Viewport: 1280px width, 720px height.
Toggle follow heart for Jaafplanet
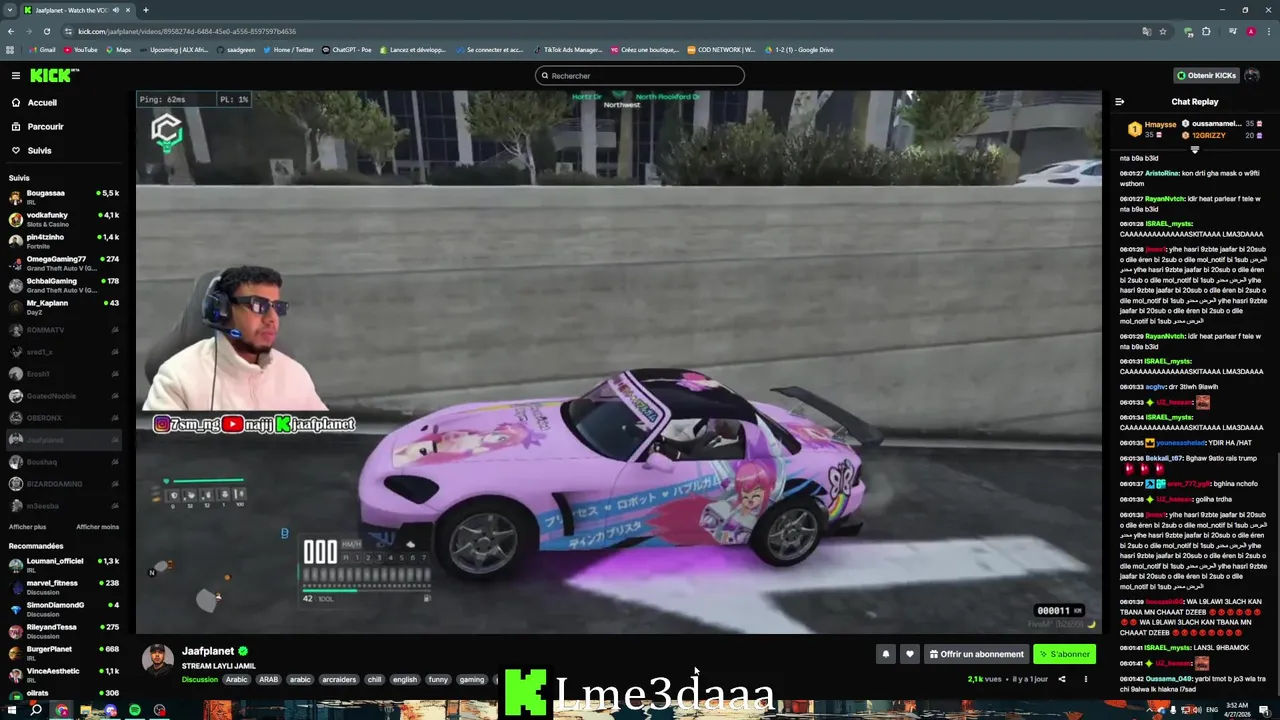click(x=909, y=654)
